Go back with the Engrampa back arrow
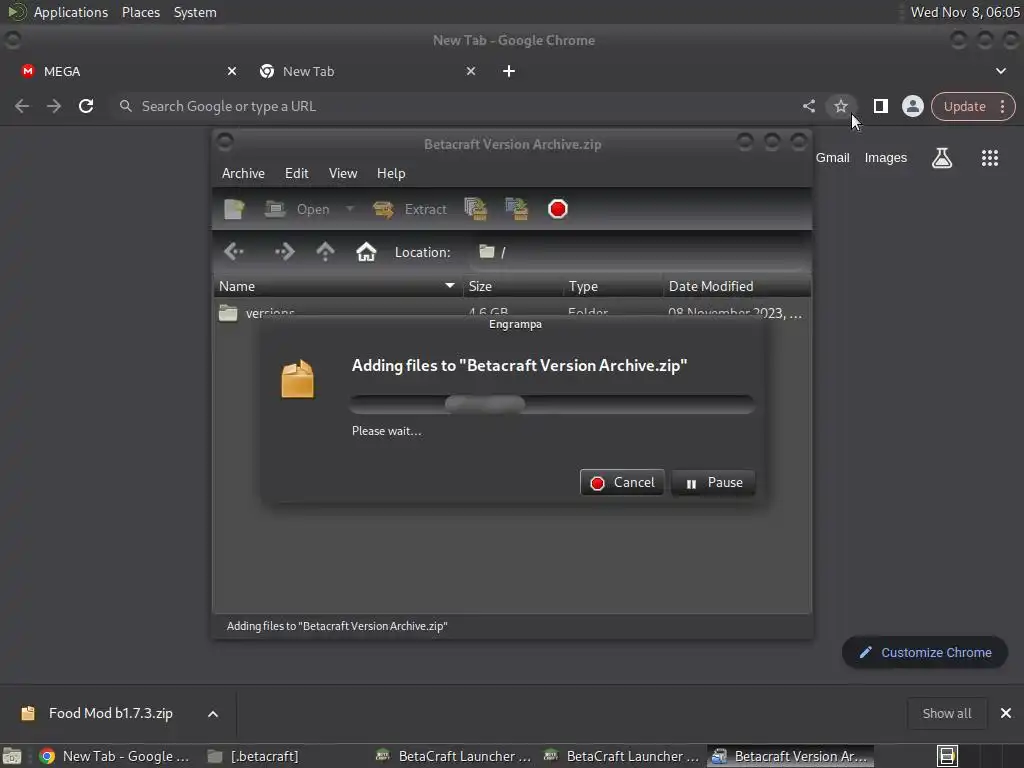The height and width of the screenshot is (768, 1024). point(234,251)
